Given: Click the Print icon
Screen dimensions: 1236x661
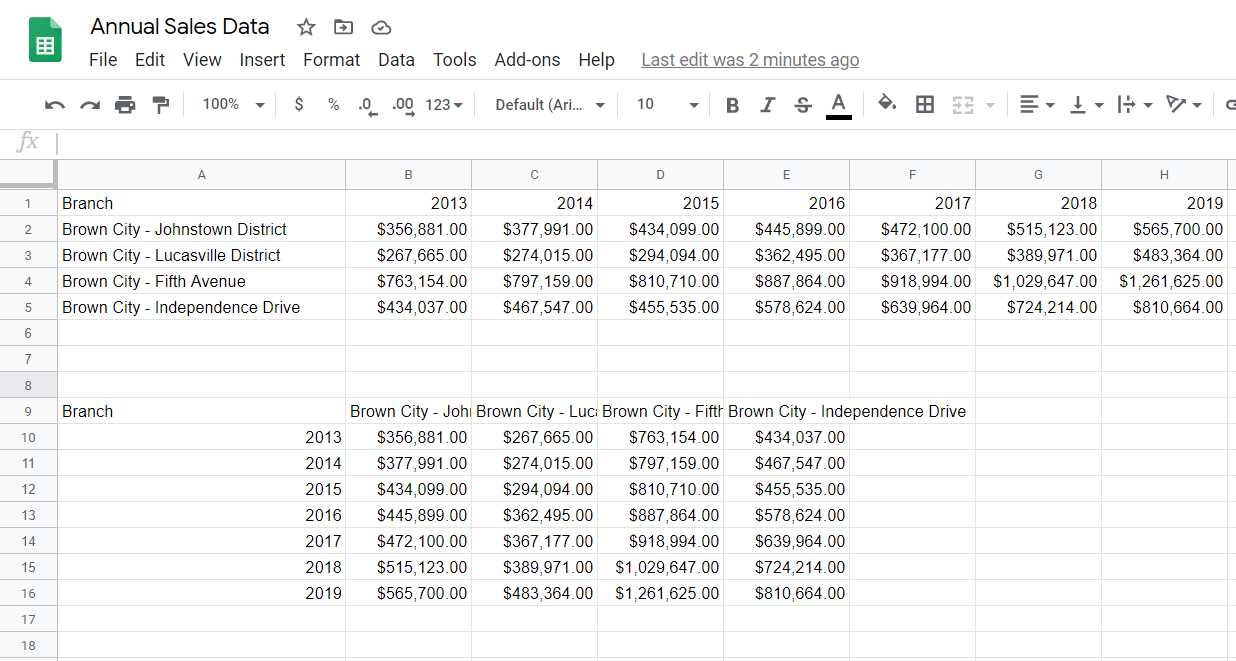Looking at the screenshot, I should [125, 105].
